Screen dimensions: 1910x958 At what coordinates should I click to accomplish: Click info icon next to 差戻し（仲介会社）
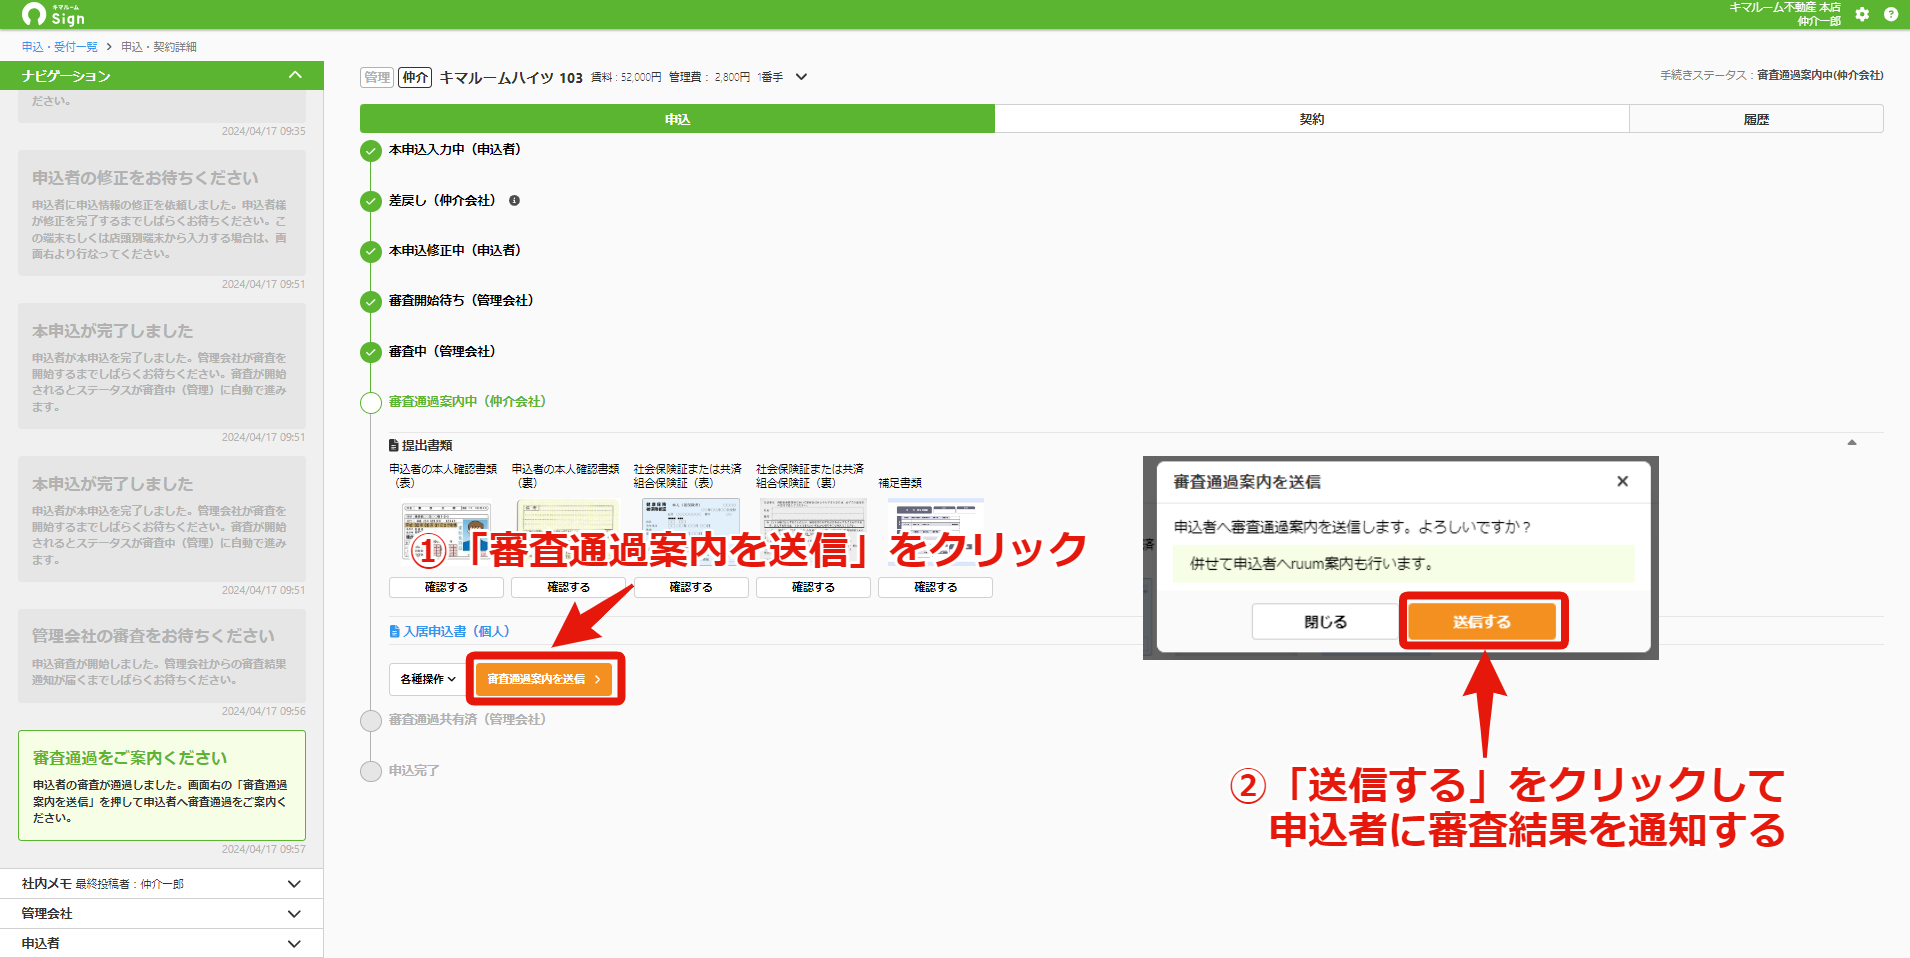pos(514,201)
